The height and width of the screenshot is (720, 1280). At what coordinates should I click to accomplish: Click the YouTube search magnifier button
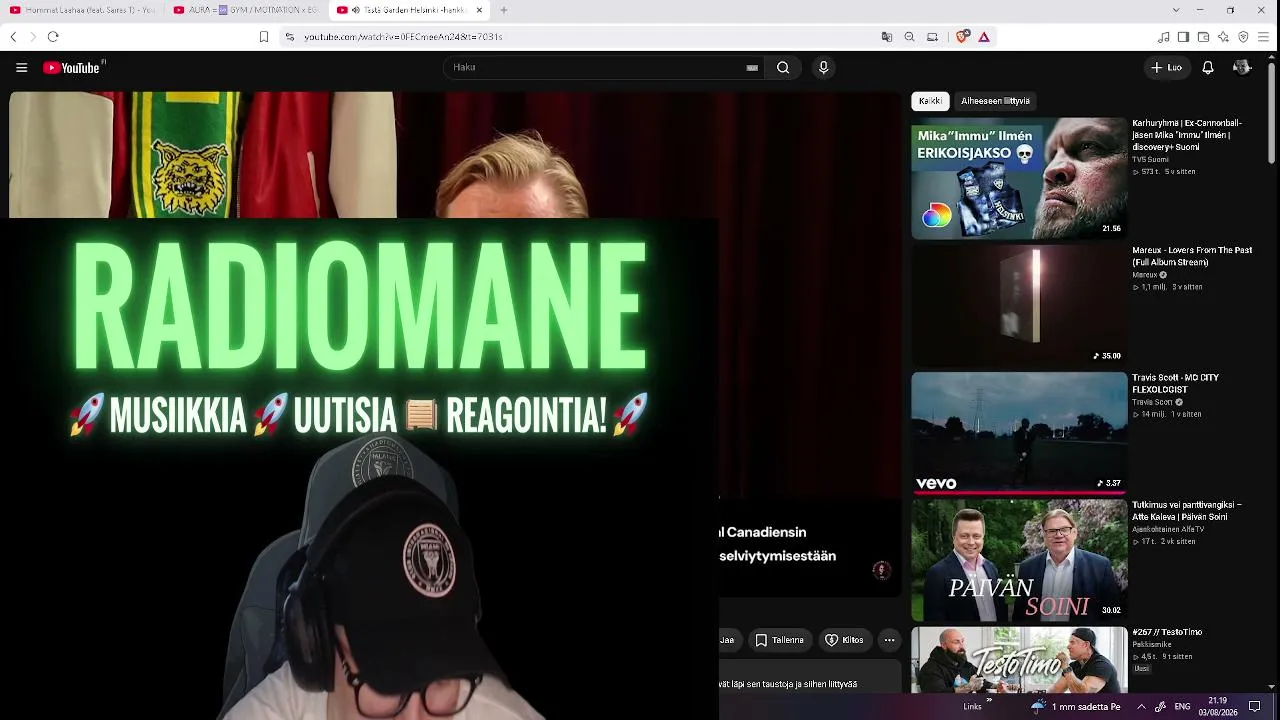coord(783,68)
